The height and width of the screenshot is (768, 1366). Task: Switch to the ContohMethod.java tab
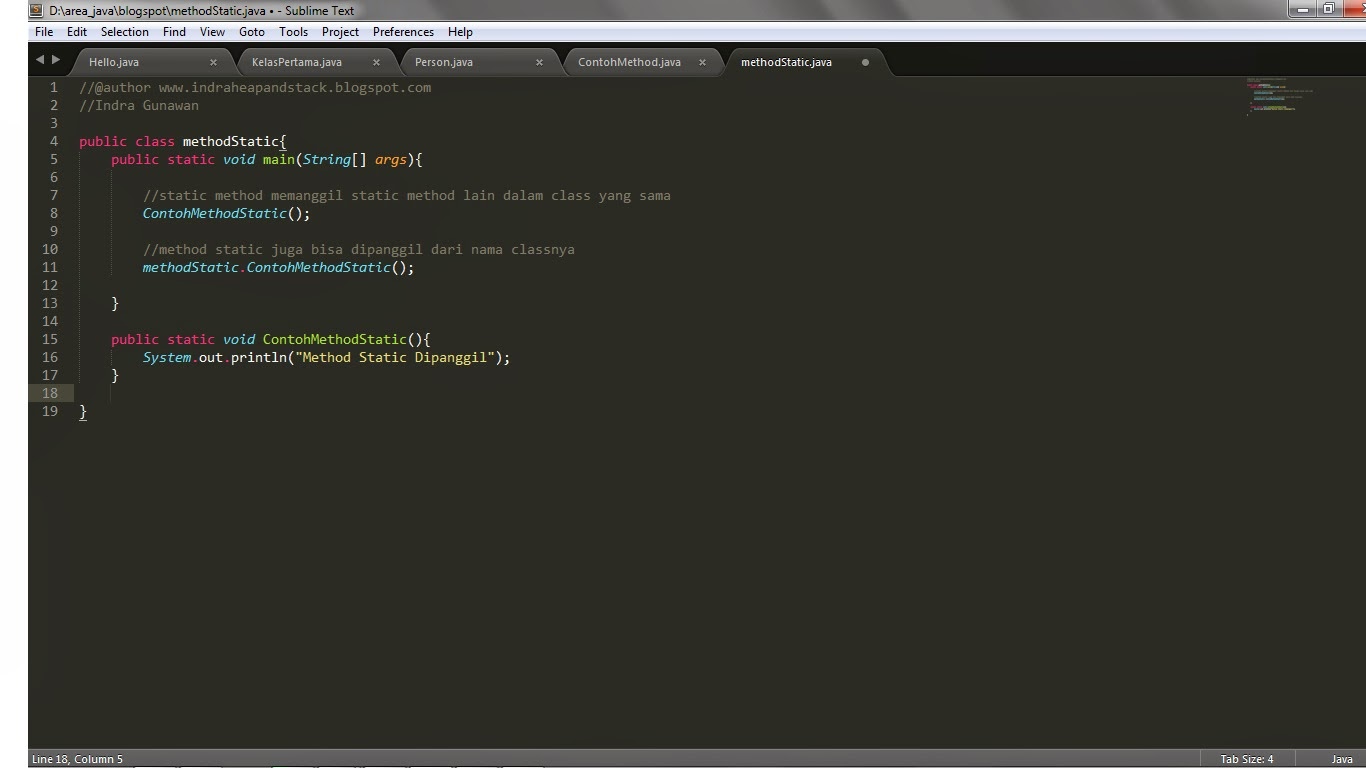point(629,62)
